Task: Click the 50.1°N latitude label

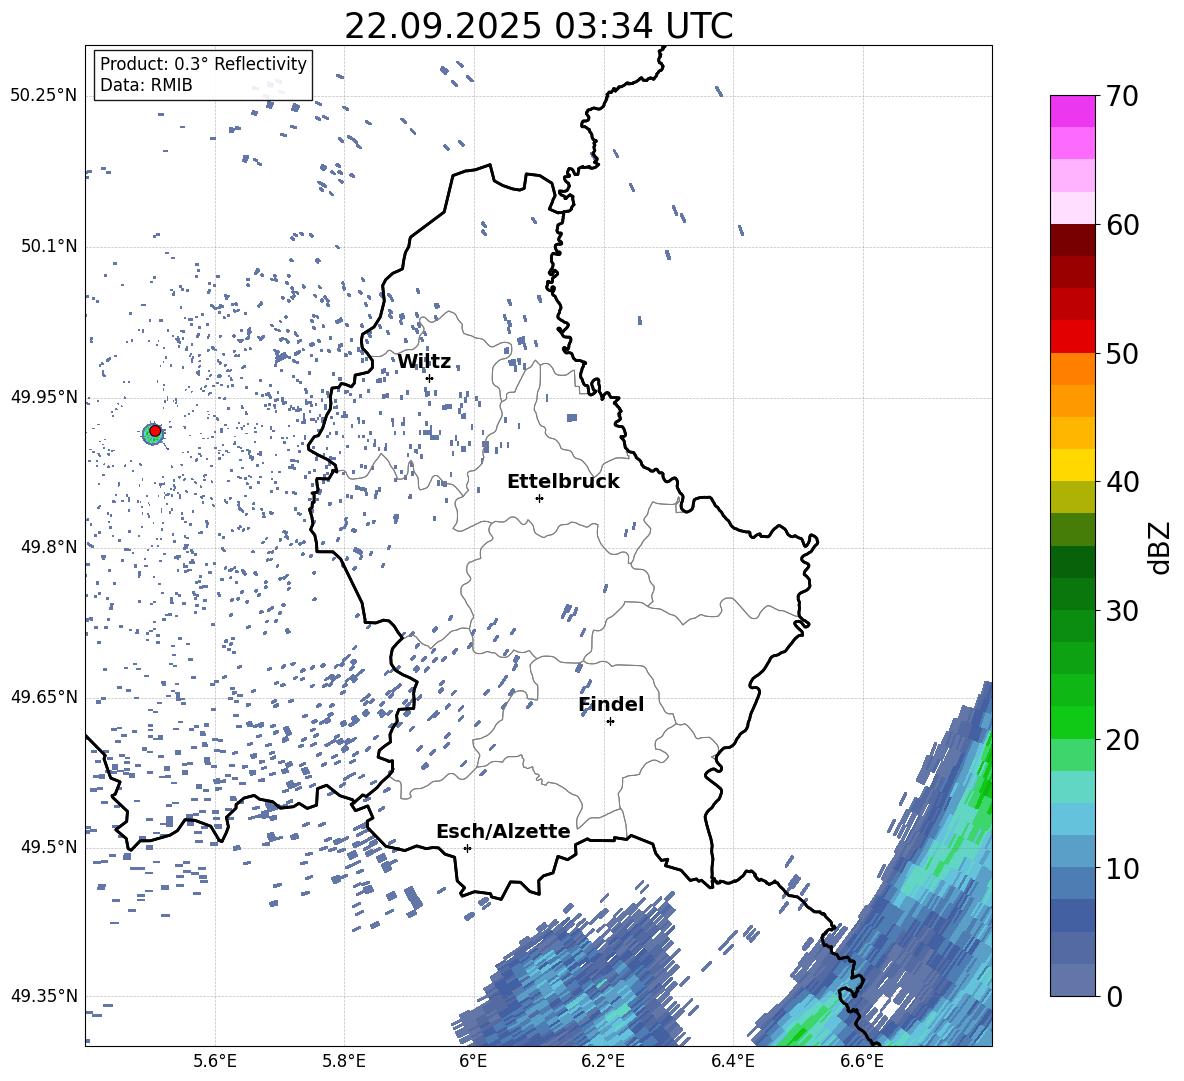Action: coord(49,247)
